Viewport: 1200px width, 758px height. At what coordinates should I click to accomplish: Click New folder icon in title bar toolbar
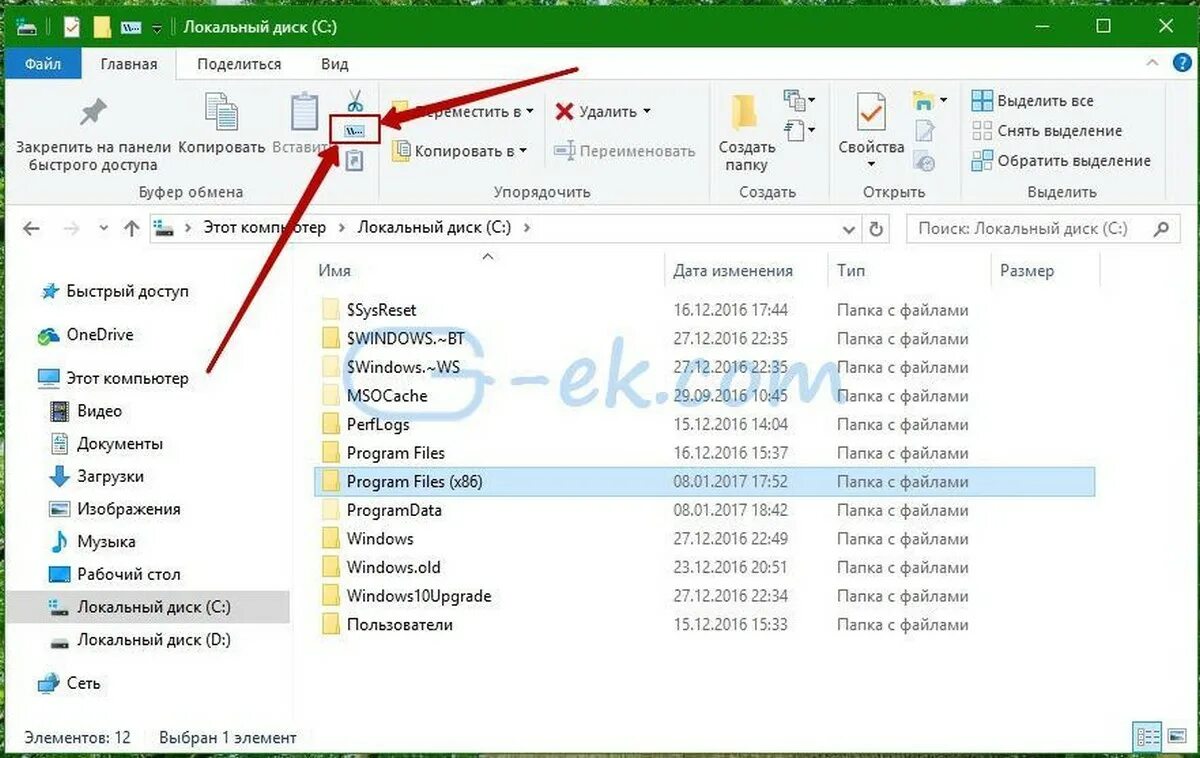(x=101, y=26)
